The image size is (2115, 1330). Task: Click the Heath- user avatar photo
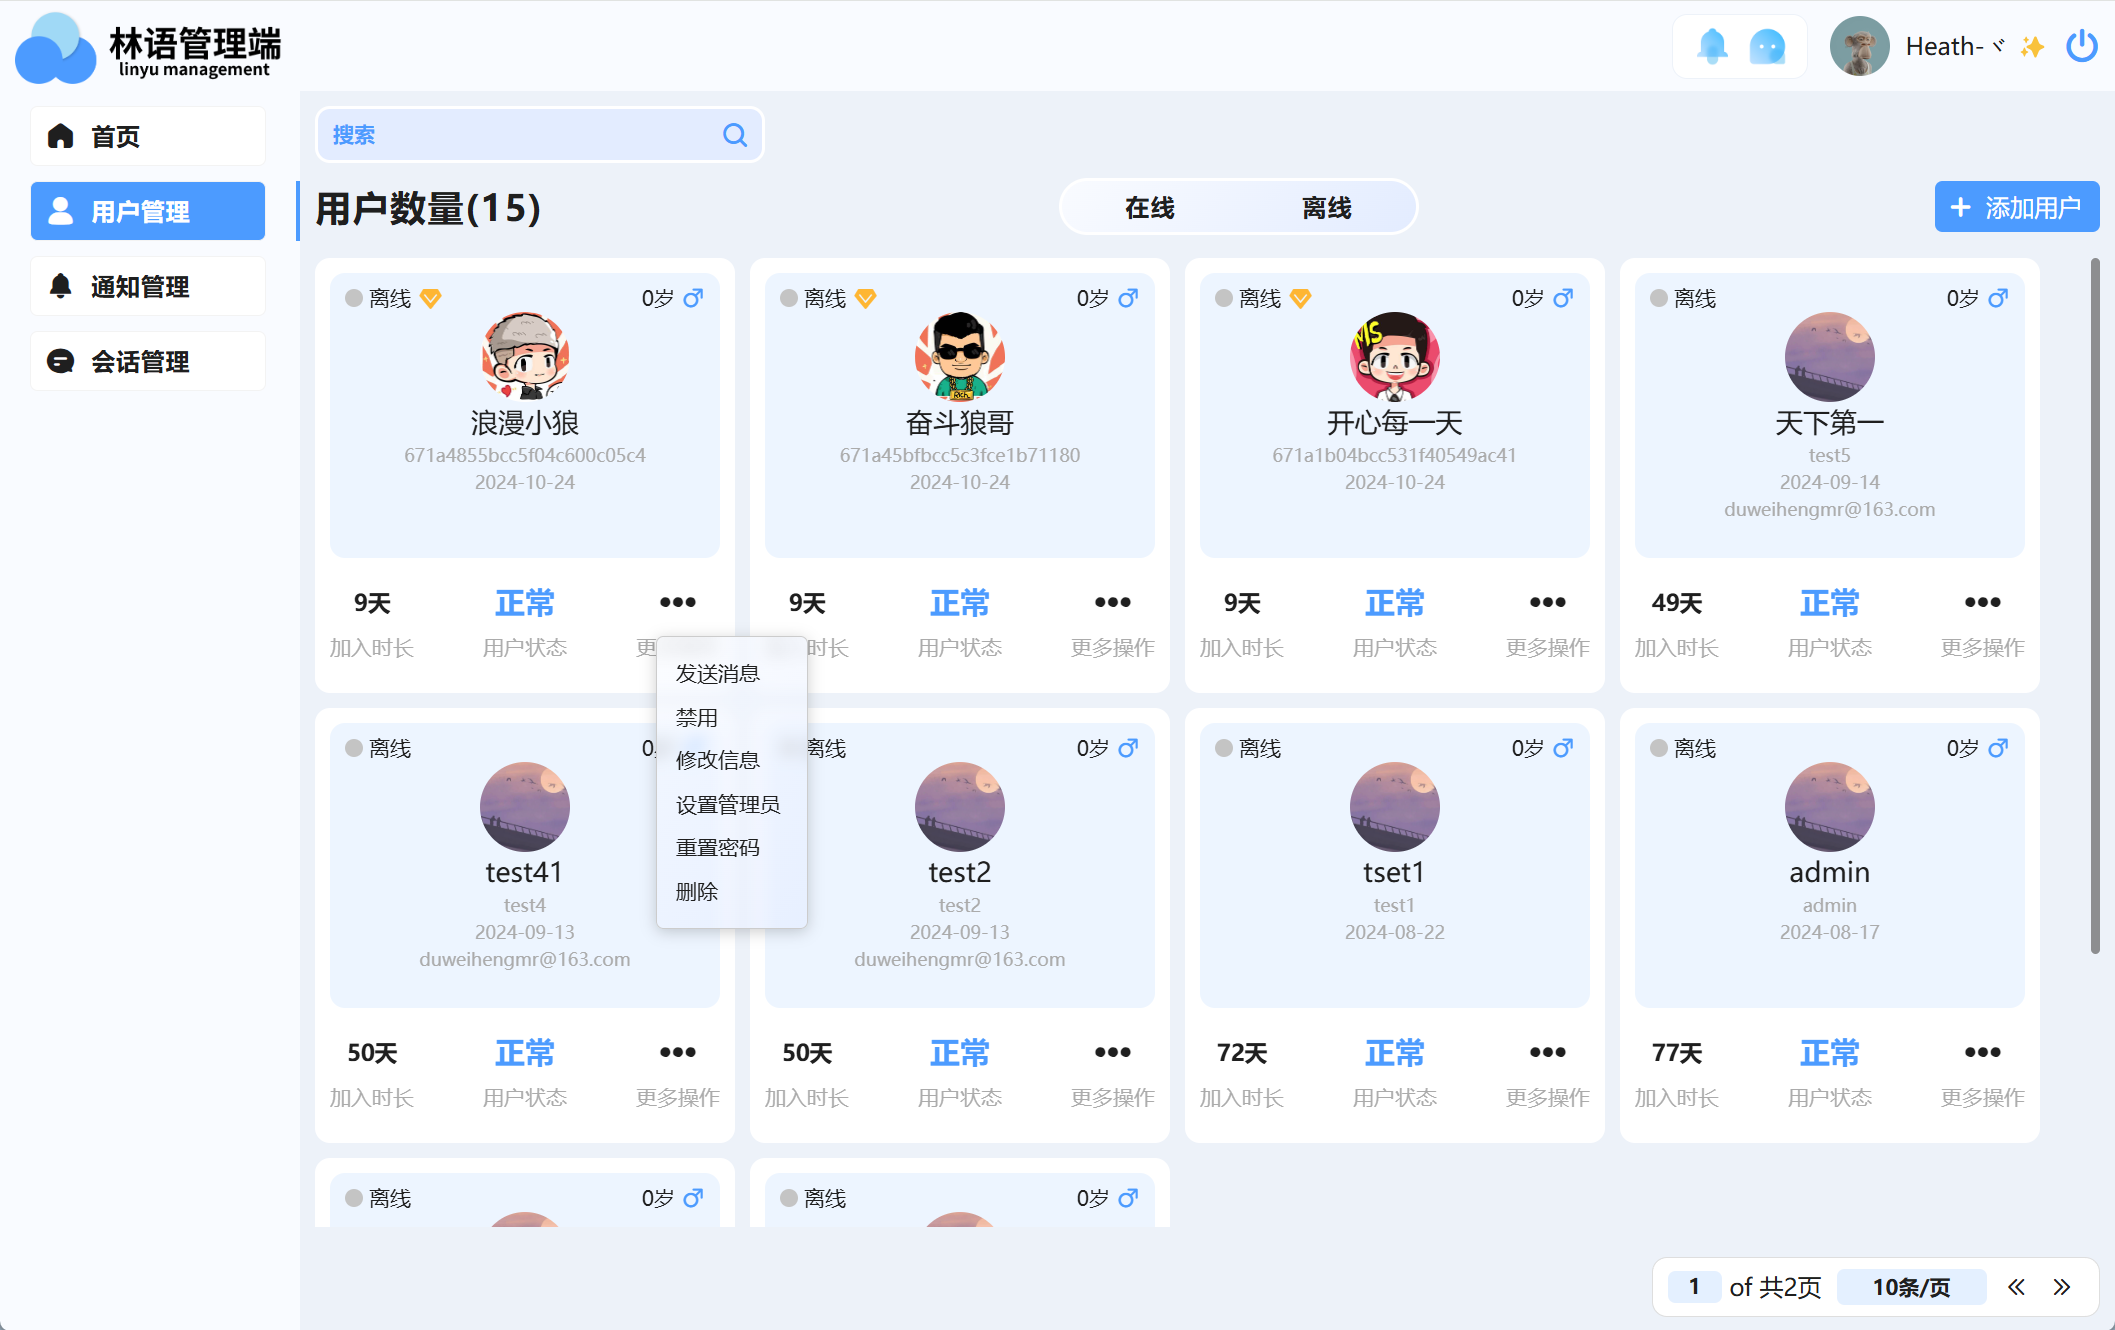(x=1859, y=46)
